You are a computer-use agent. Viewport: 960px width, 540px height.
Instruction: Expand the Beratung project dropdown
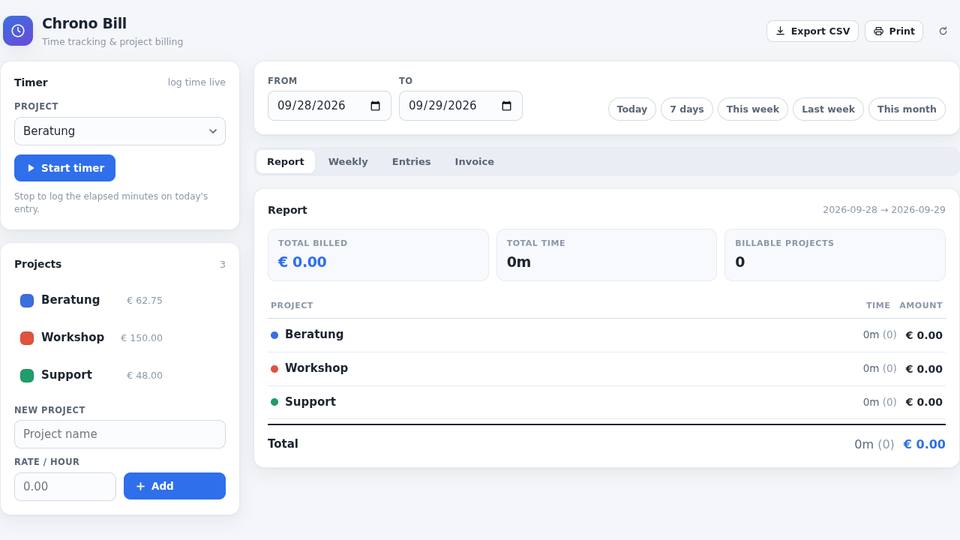click(120, 131)
